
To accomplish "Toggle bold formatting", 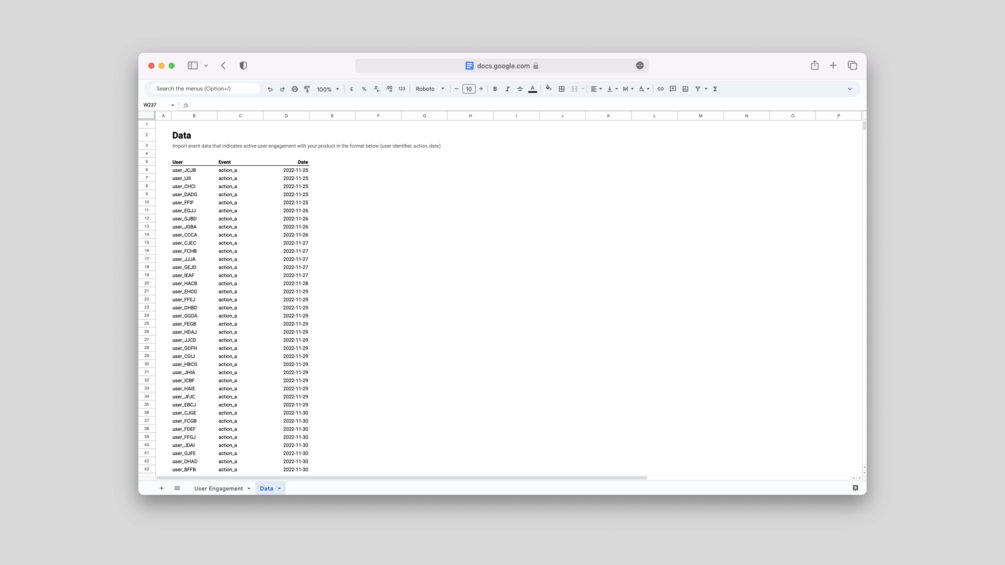I will (495, 89).
